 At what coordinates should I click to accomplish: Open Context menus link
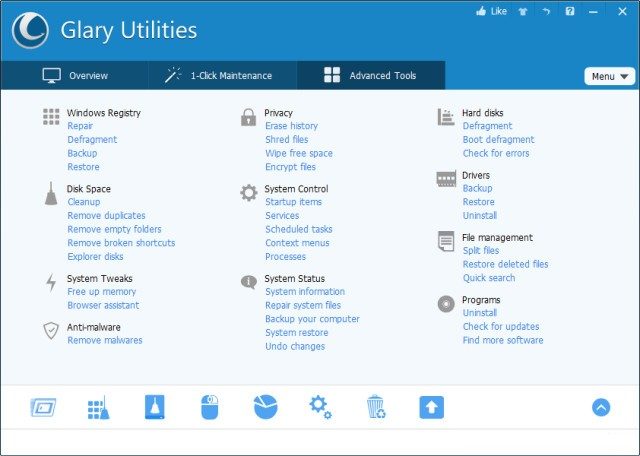[x=297, y=243]
